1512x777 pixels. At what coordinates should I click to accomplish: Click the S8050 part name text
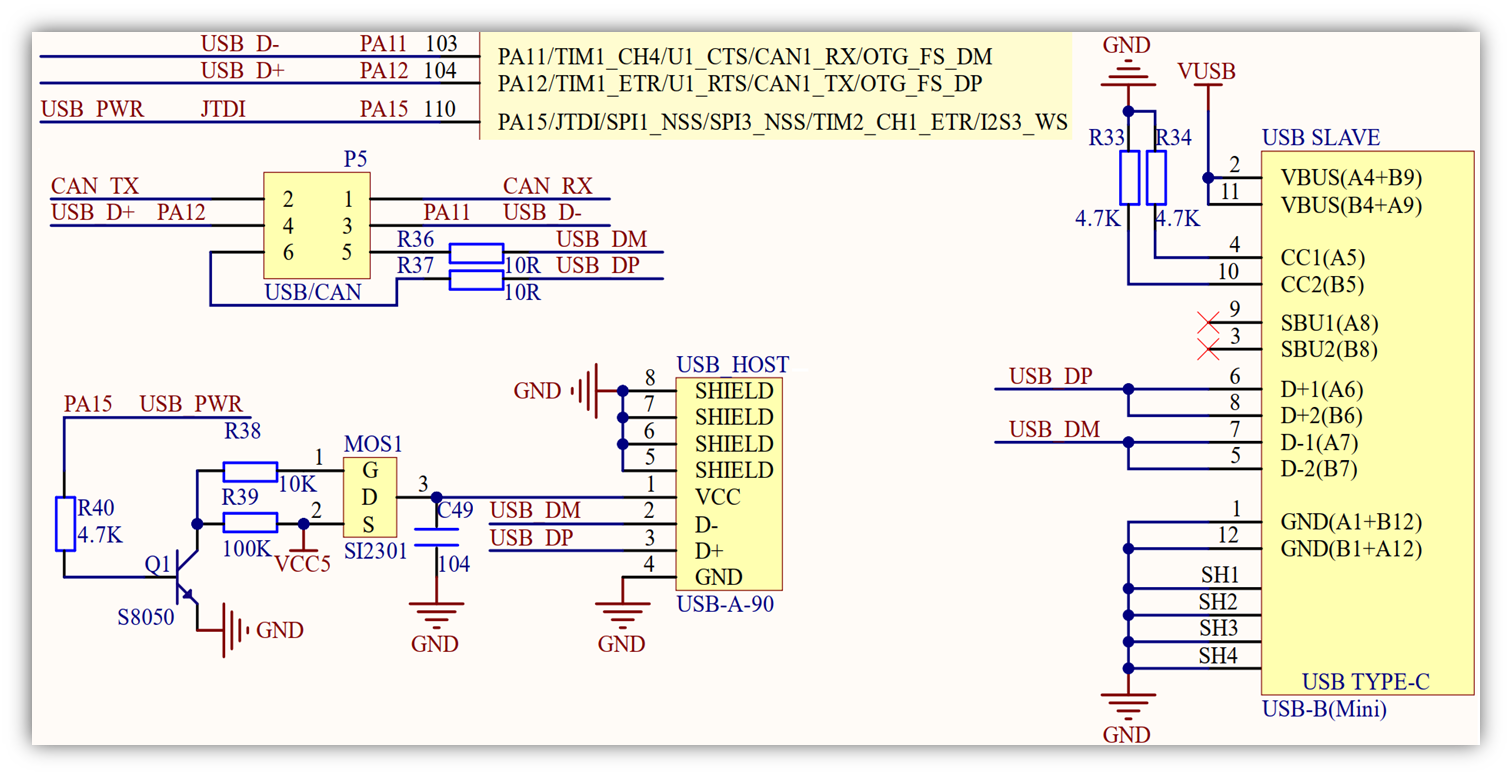146,617
